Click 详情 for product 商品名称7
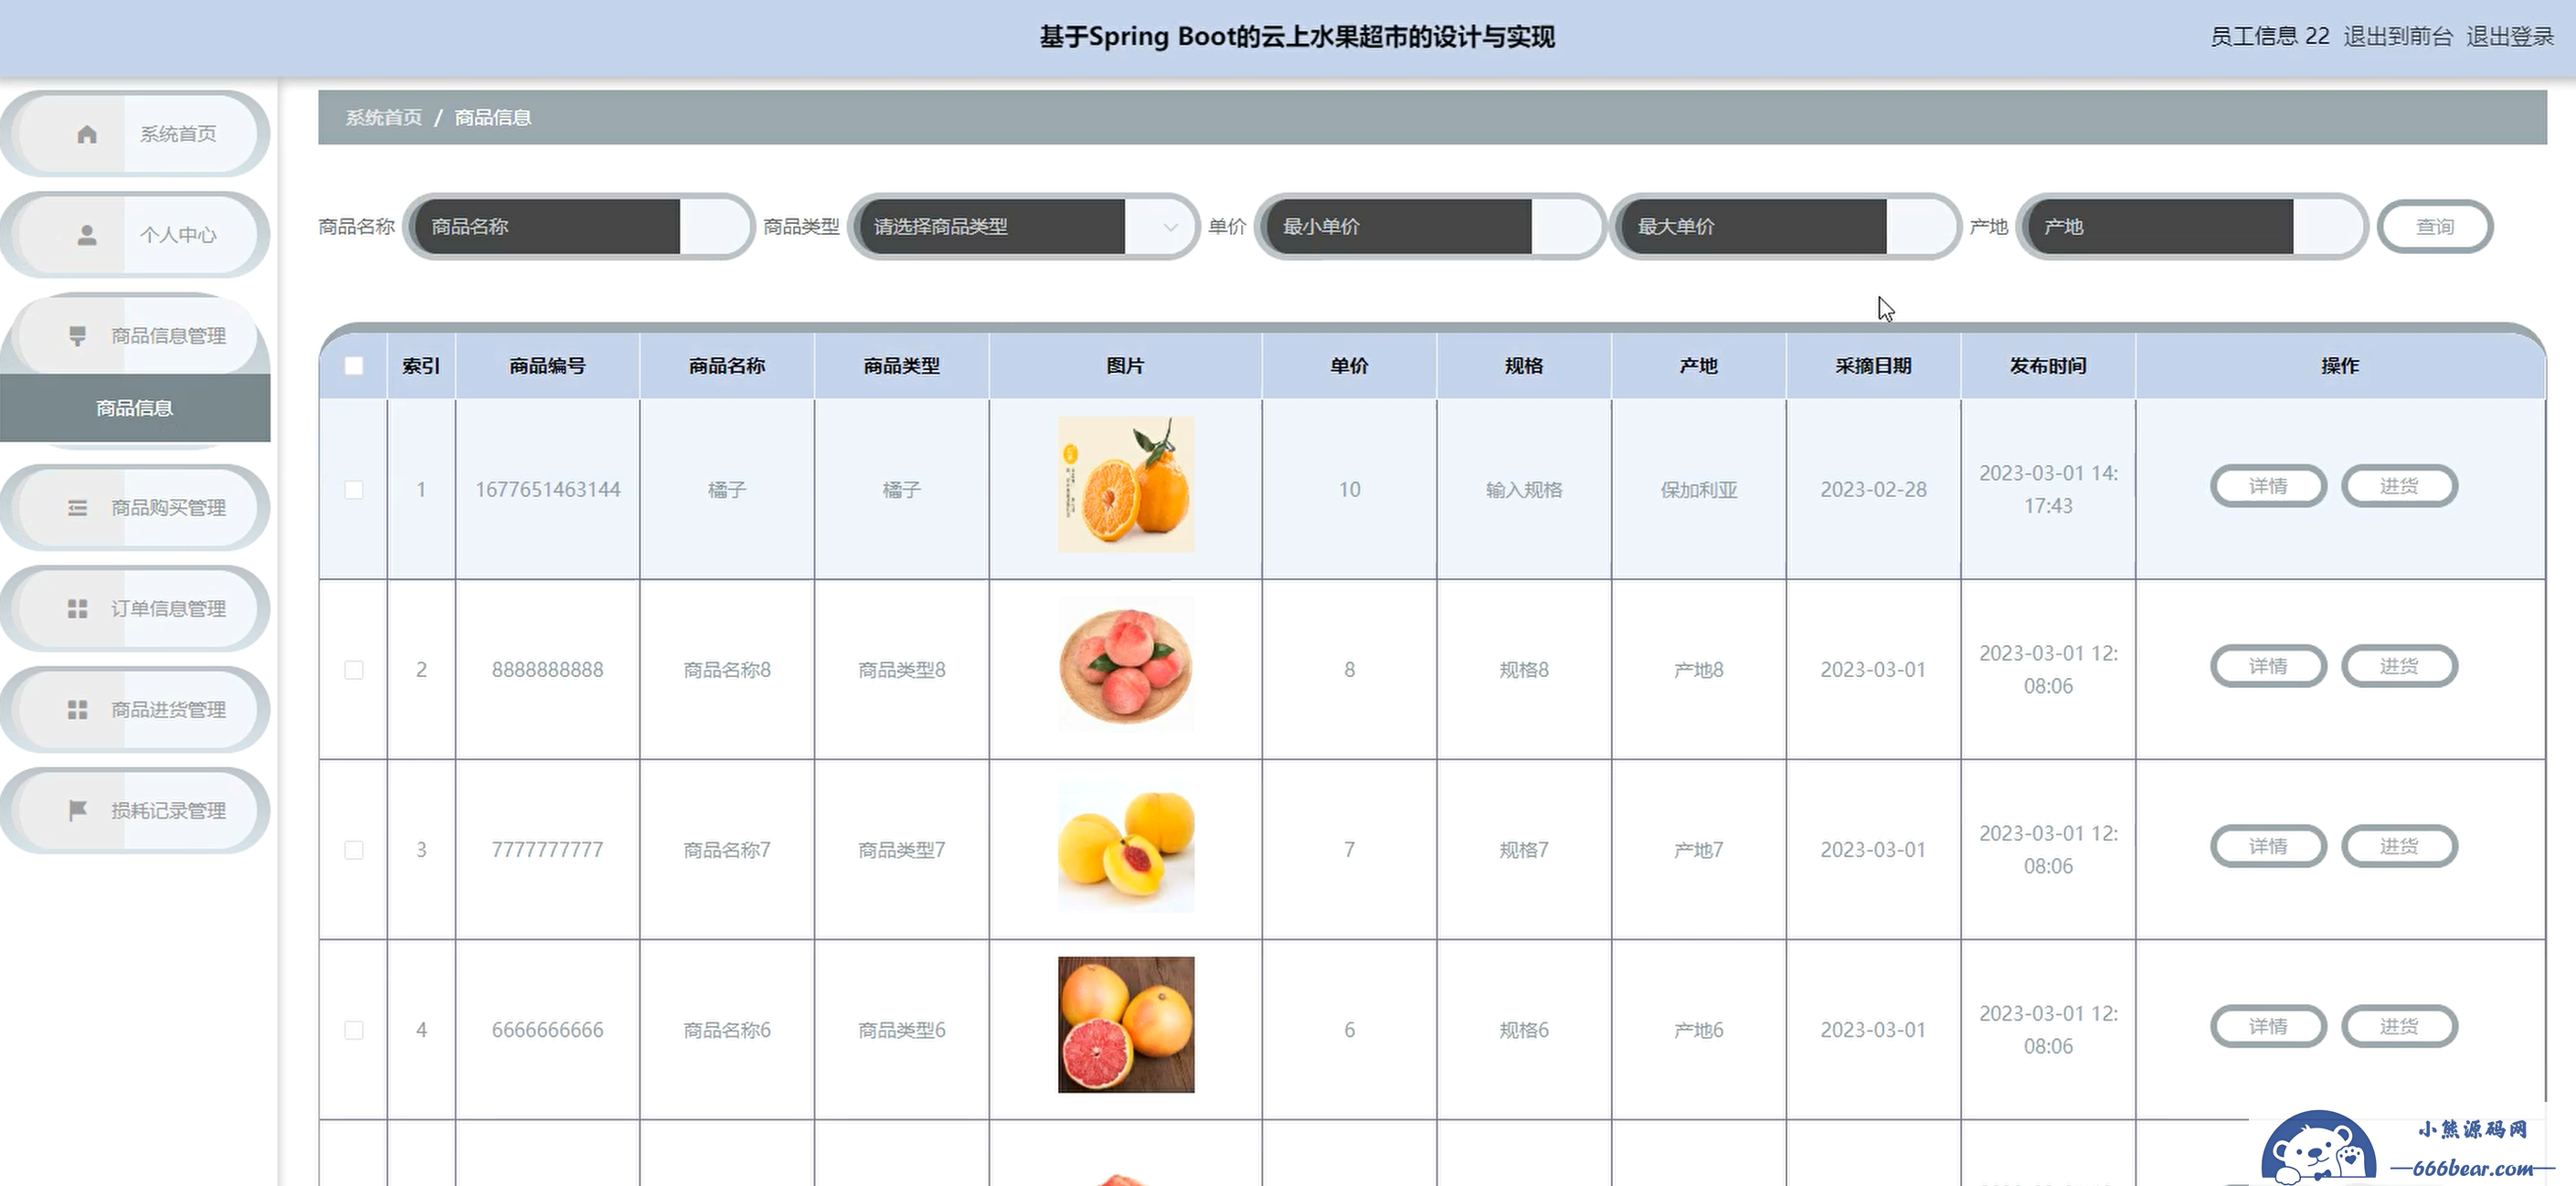 pos(2268,846)
